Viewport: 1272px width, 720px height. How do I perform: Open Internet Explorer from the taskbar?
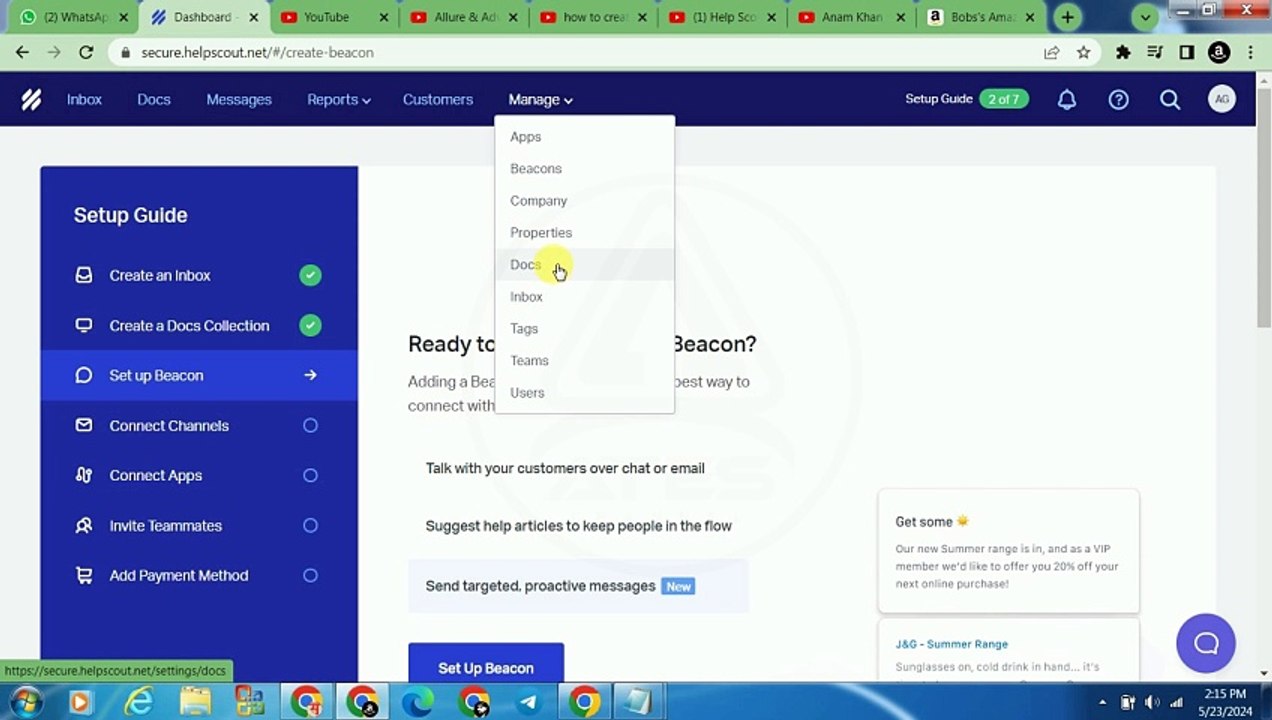[138, 701]
